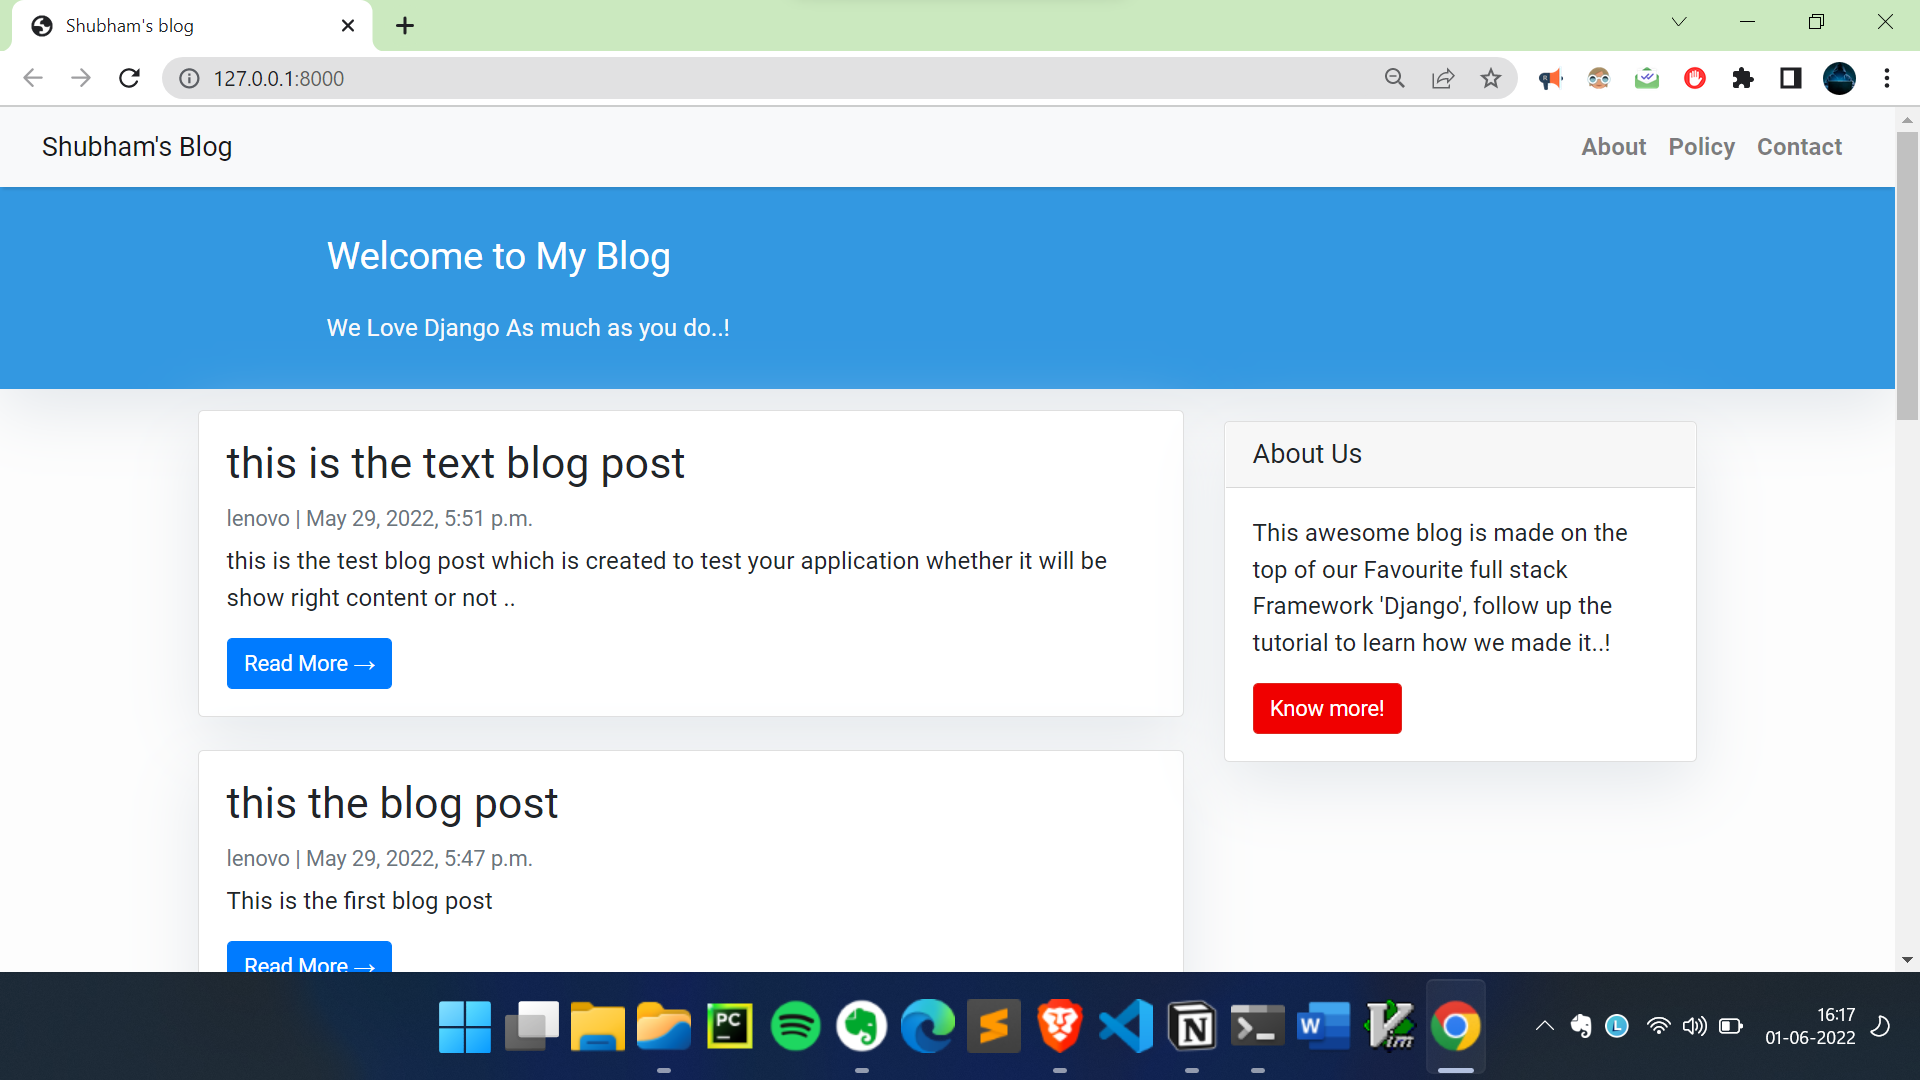
Task: Click the Know more! button
Action: coord(1326,708)
